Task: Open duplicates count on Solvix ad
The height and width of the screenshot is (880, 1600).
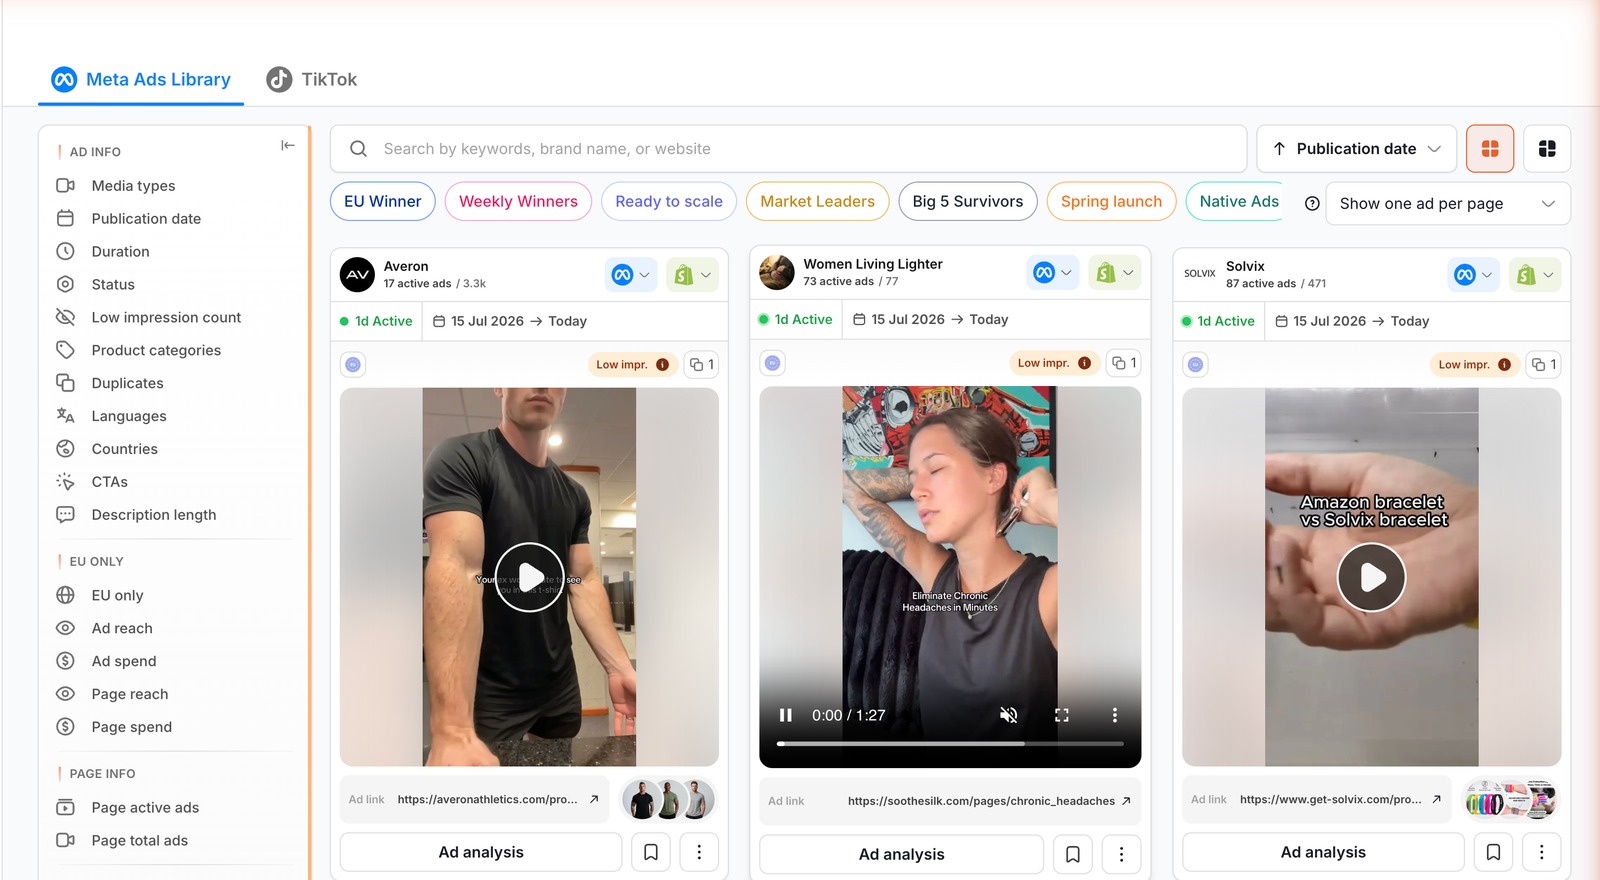Action: coord(1544,365)
